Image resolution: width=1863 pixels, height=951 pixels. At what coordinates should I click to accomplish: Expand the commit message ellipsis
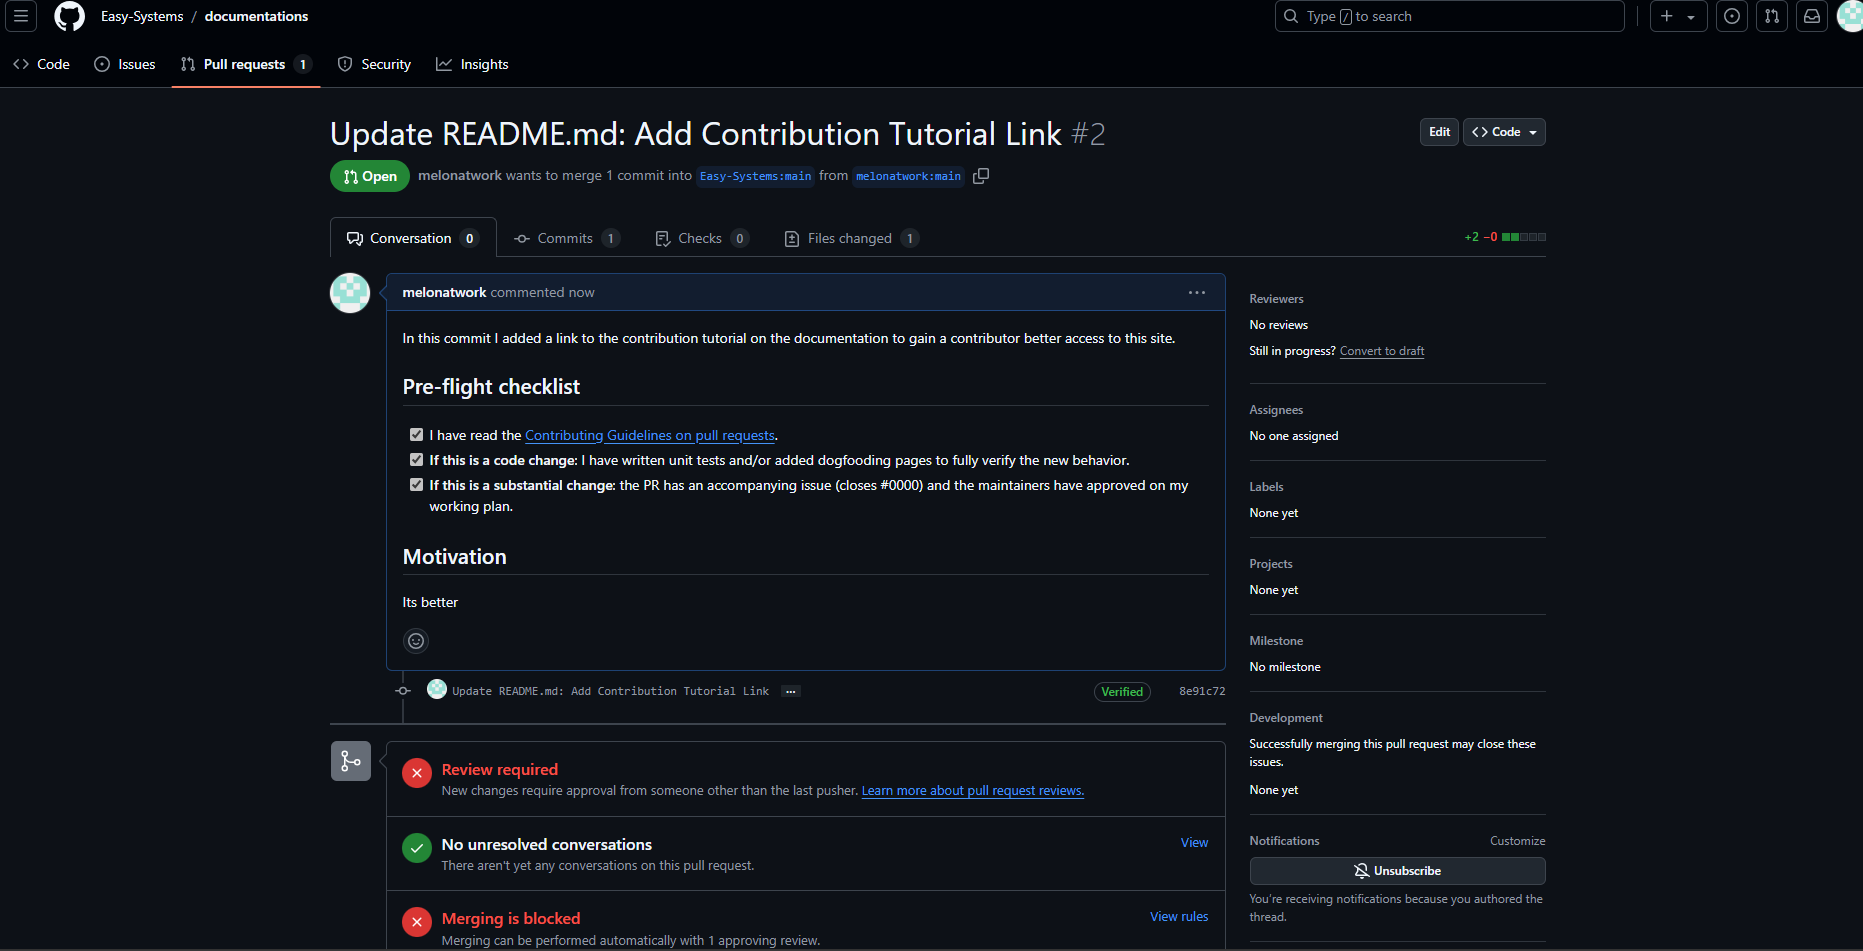pos(791,690)
